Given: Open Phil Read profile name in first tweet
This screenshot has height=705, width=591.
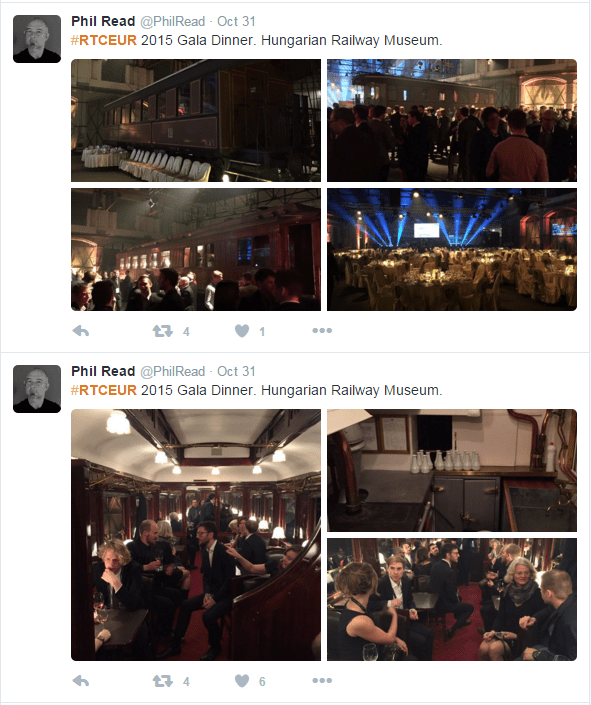Looking at the screenshot, I should (x=103, y=21).
